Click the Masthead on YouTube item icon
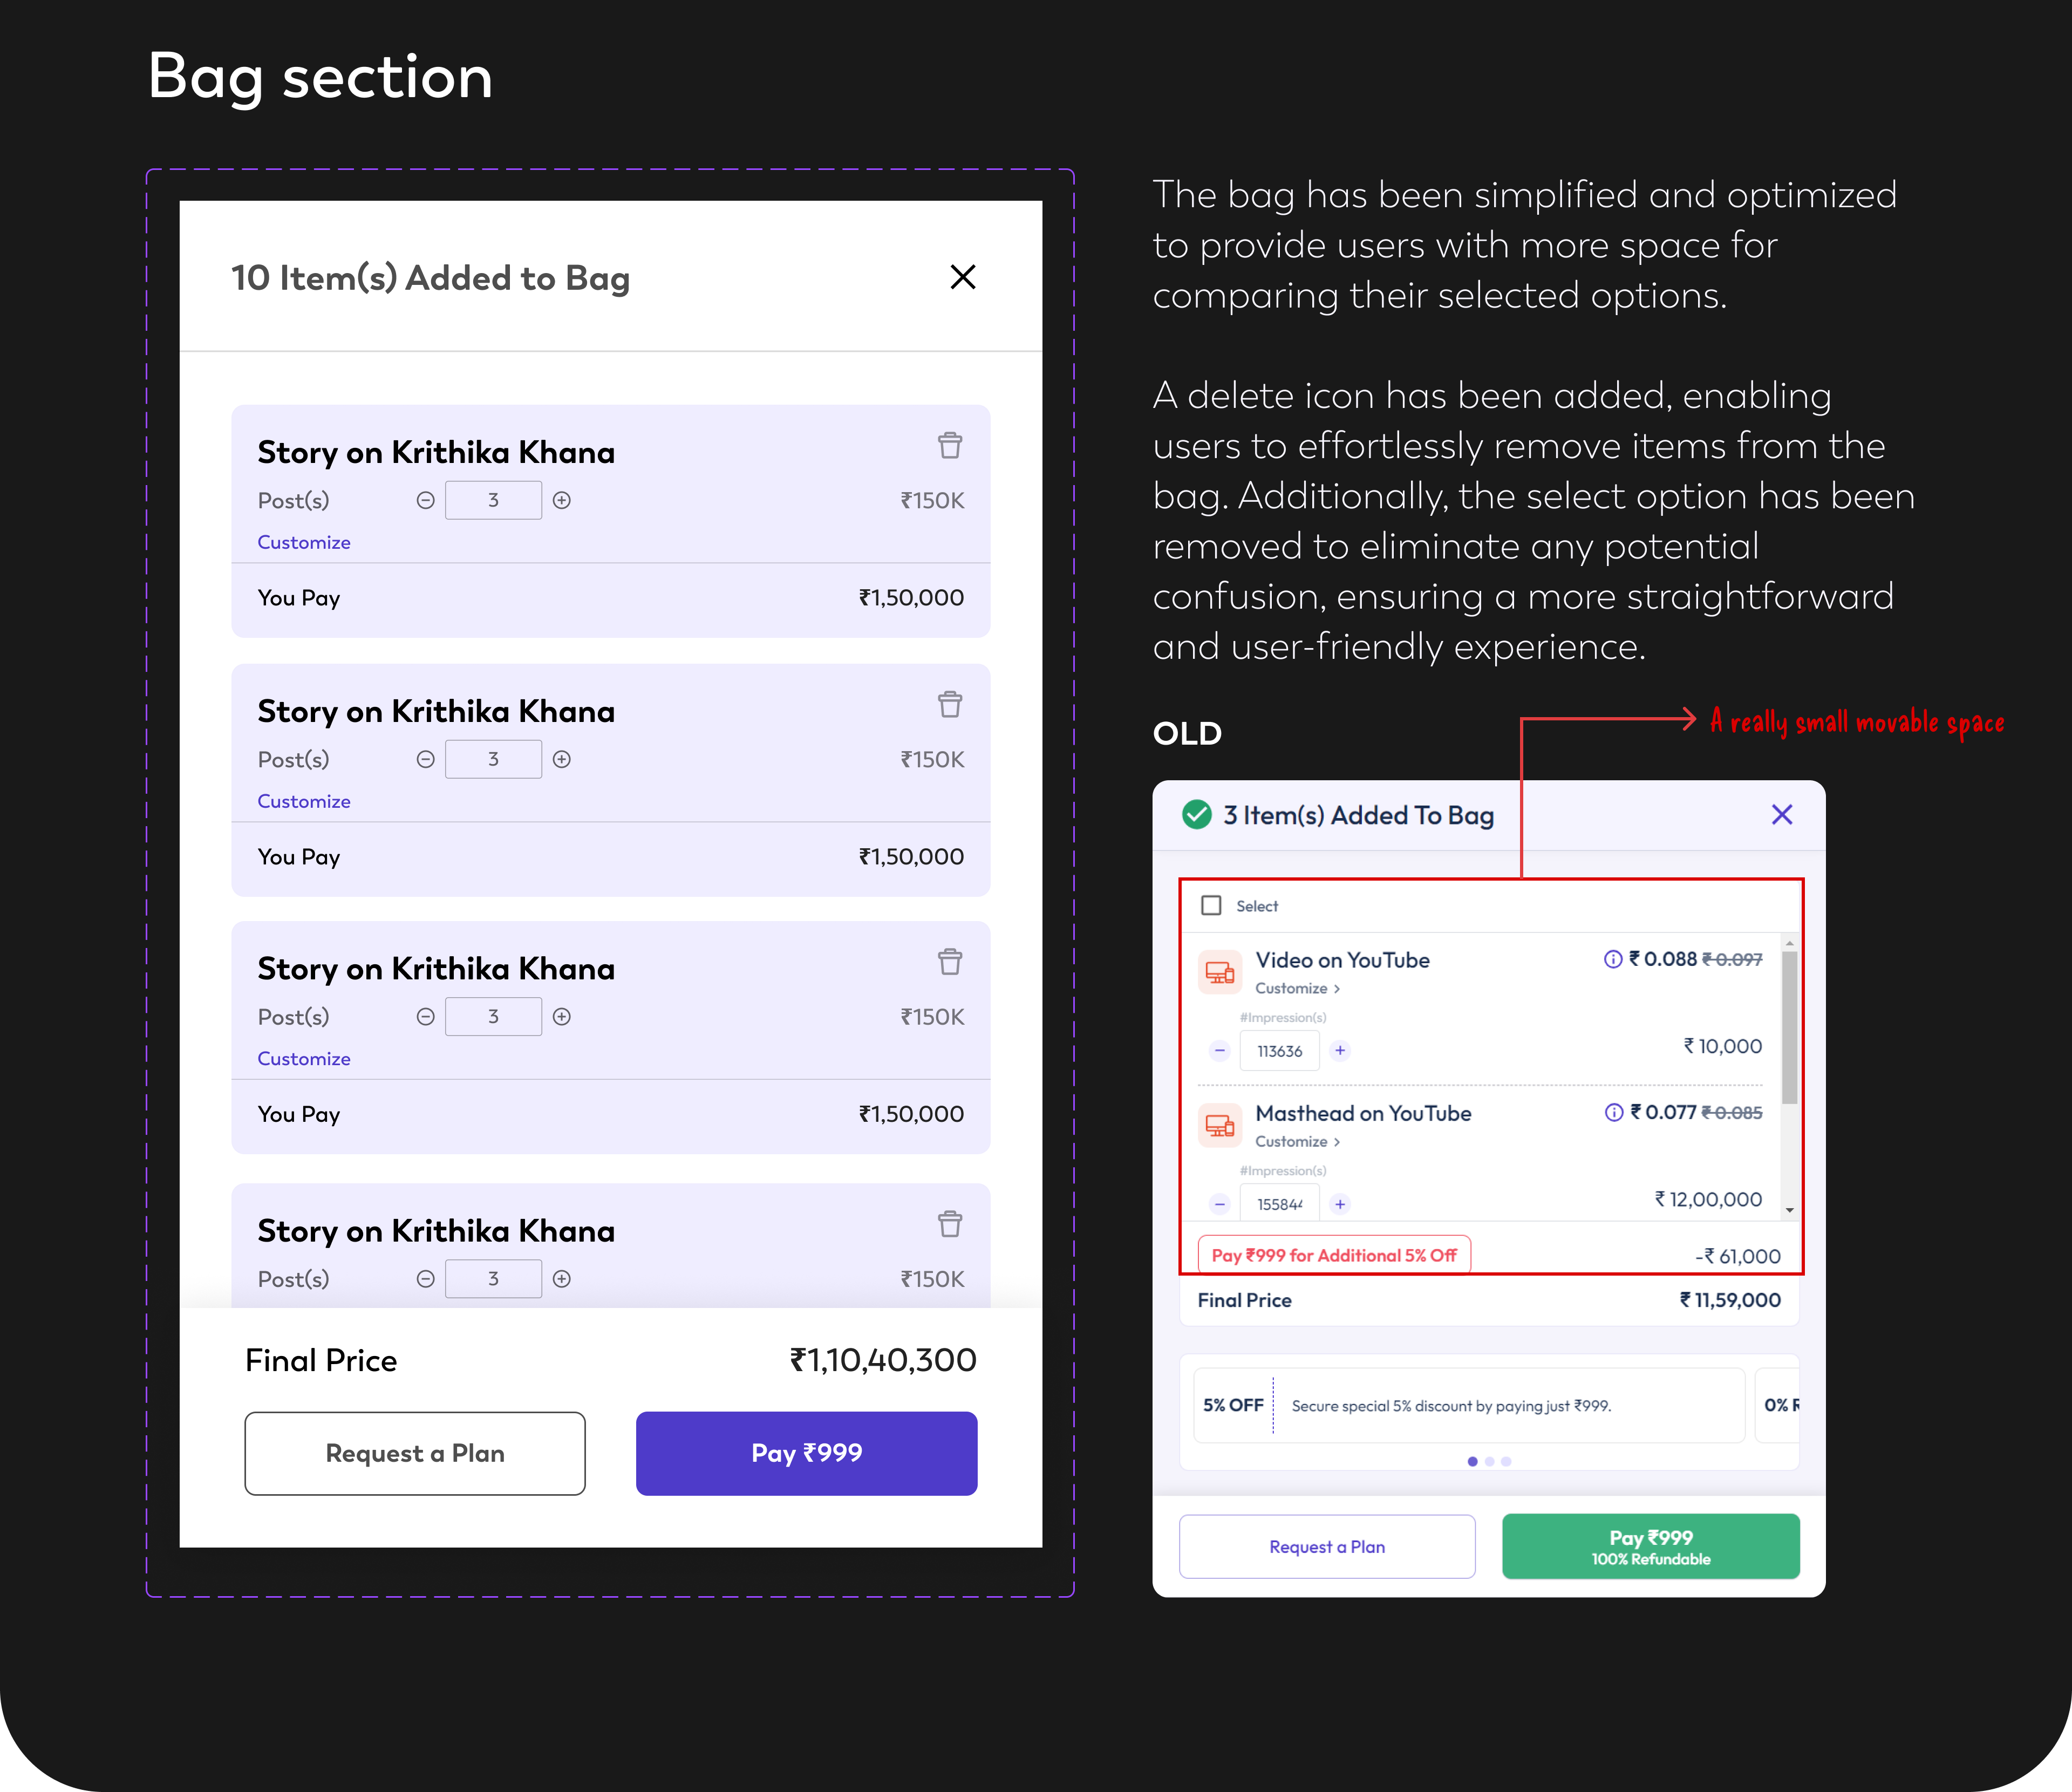This screenshot has width=2072, height=1792. (x=1219, y=1125)
